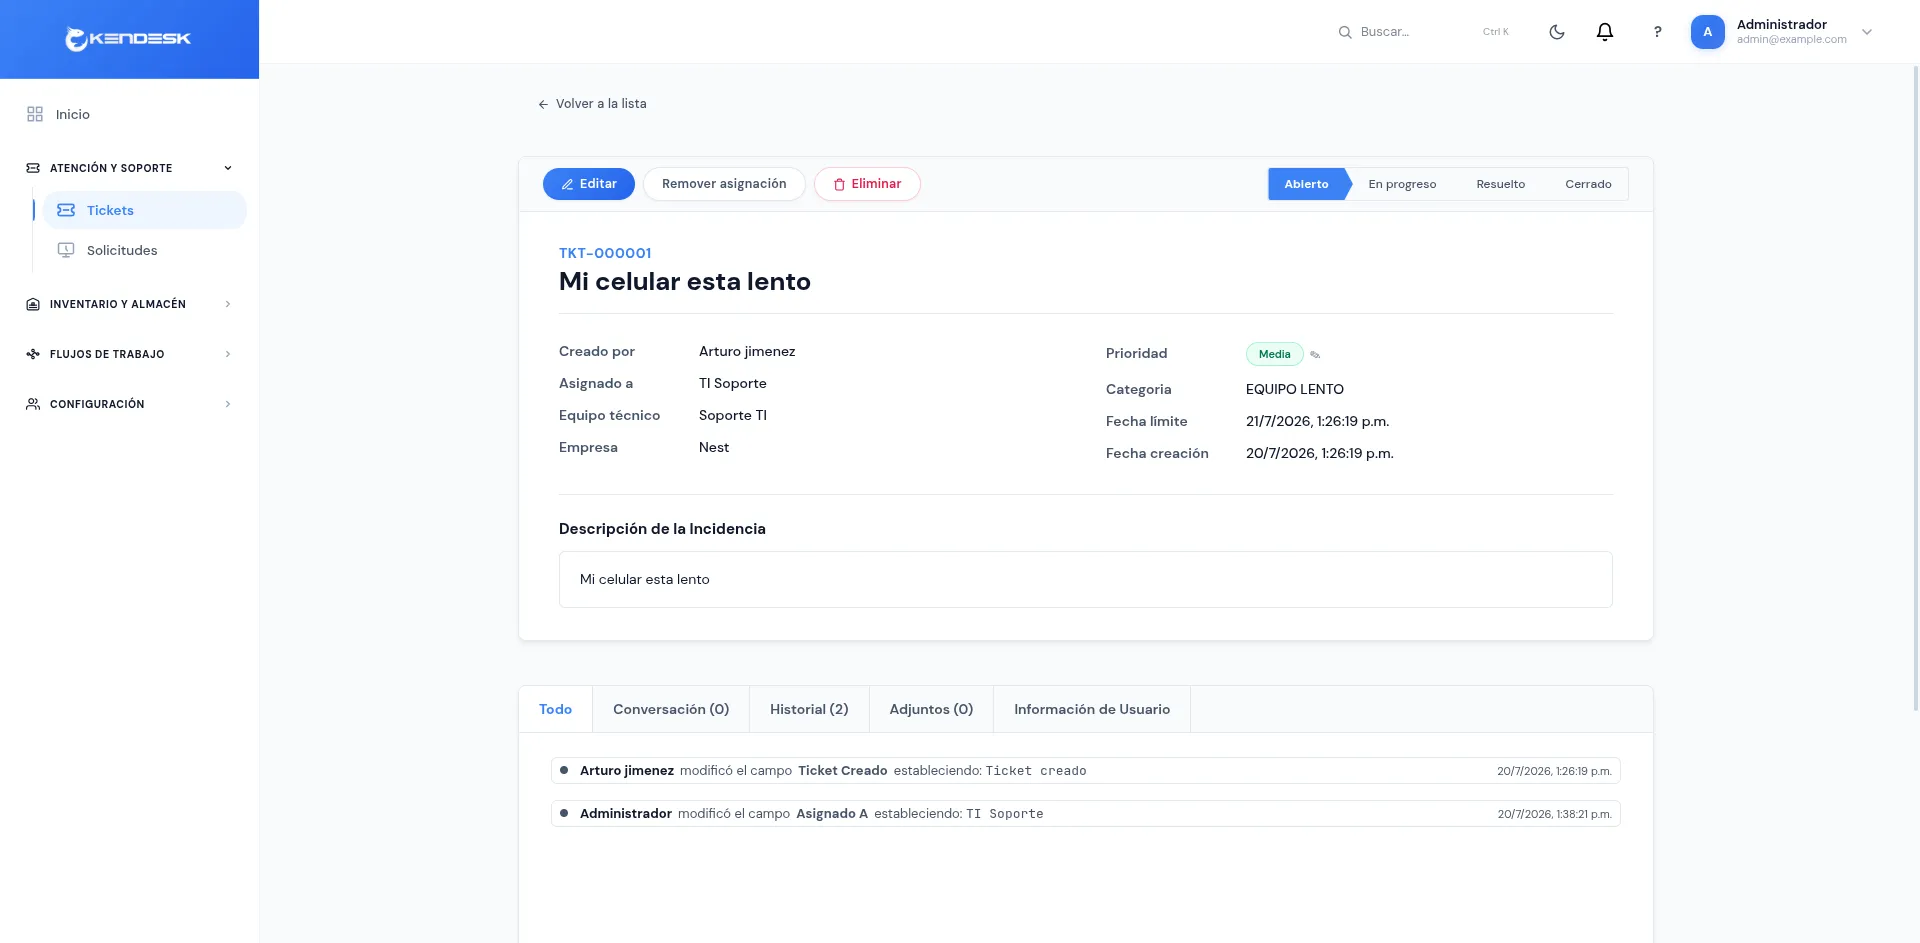Click the page vertical scrollbar
The height and width of the screenshot is (943, 1920).
pos(1915,388)
